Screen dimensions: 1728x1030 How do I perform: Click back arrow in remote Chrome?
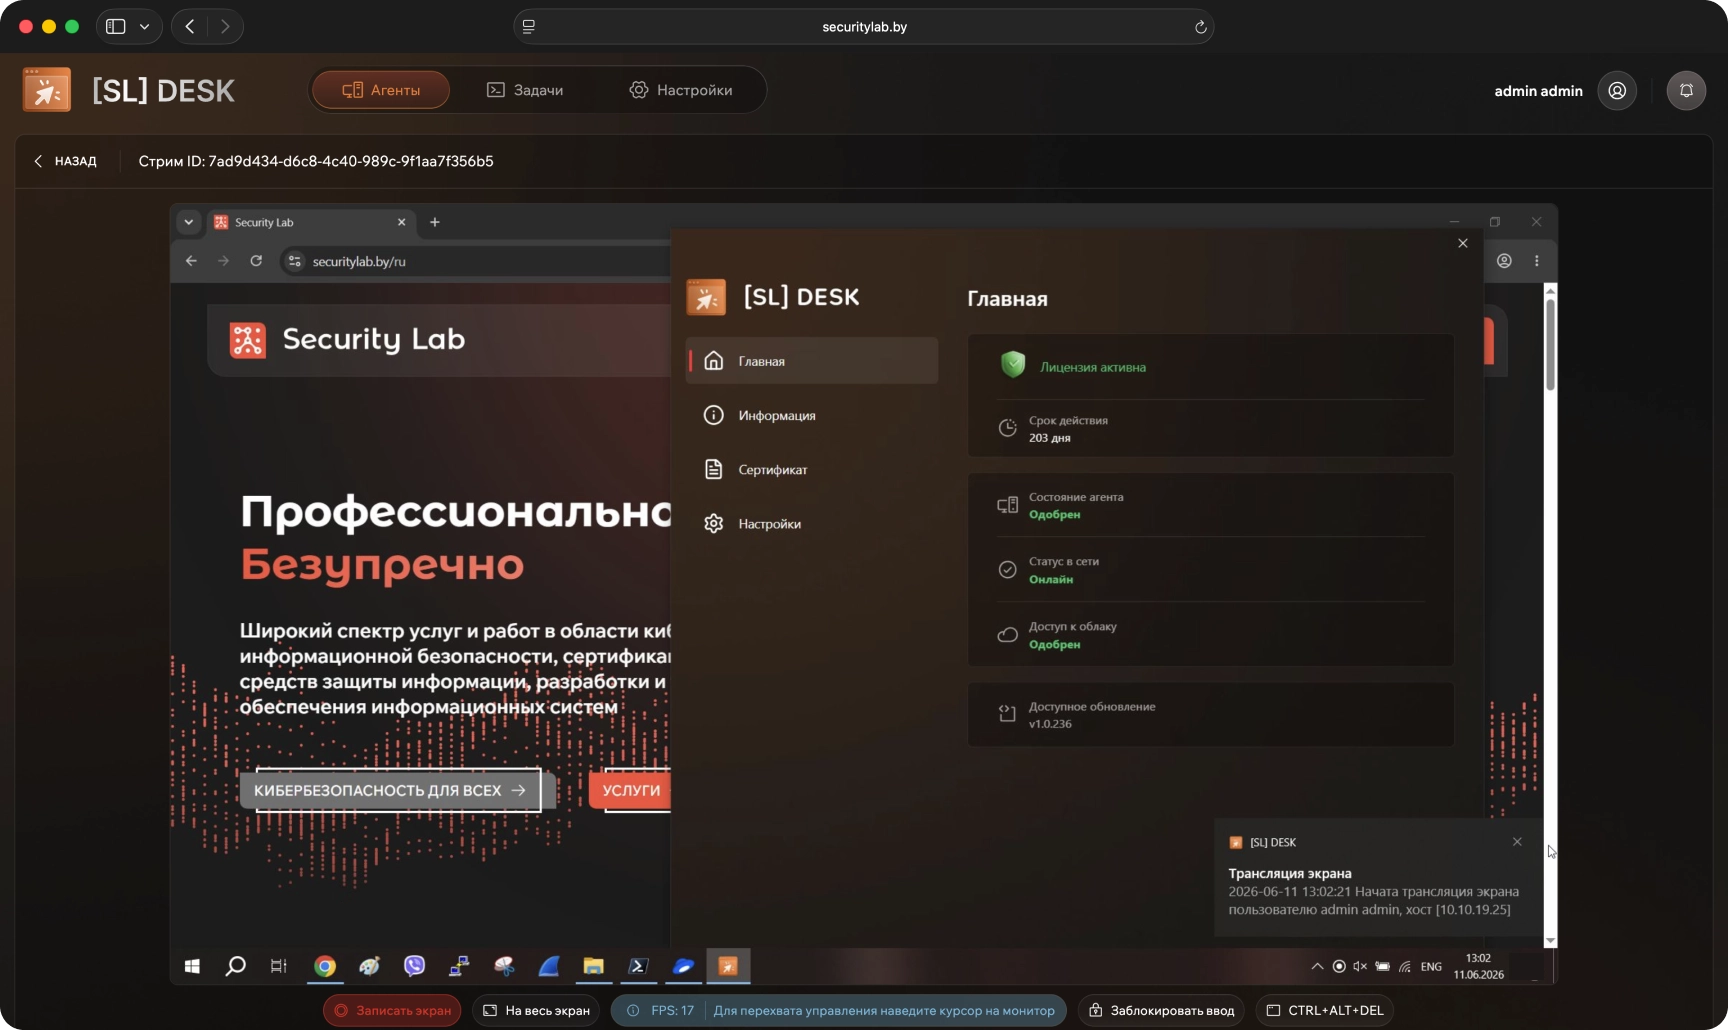pos(191,261)
